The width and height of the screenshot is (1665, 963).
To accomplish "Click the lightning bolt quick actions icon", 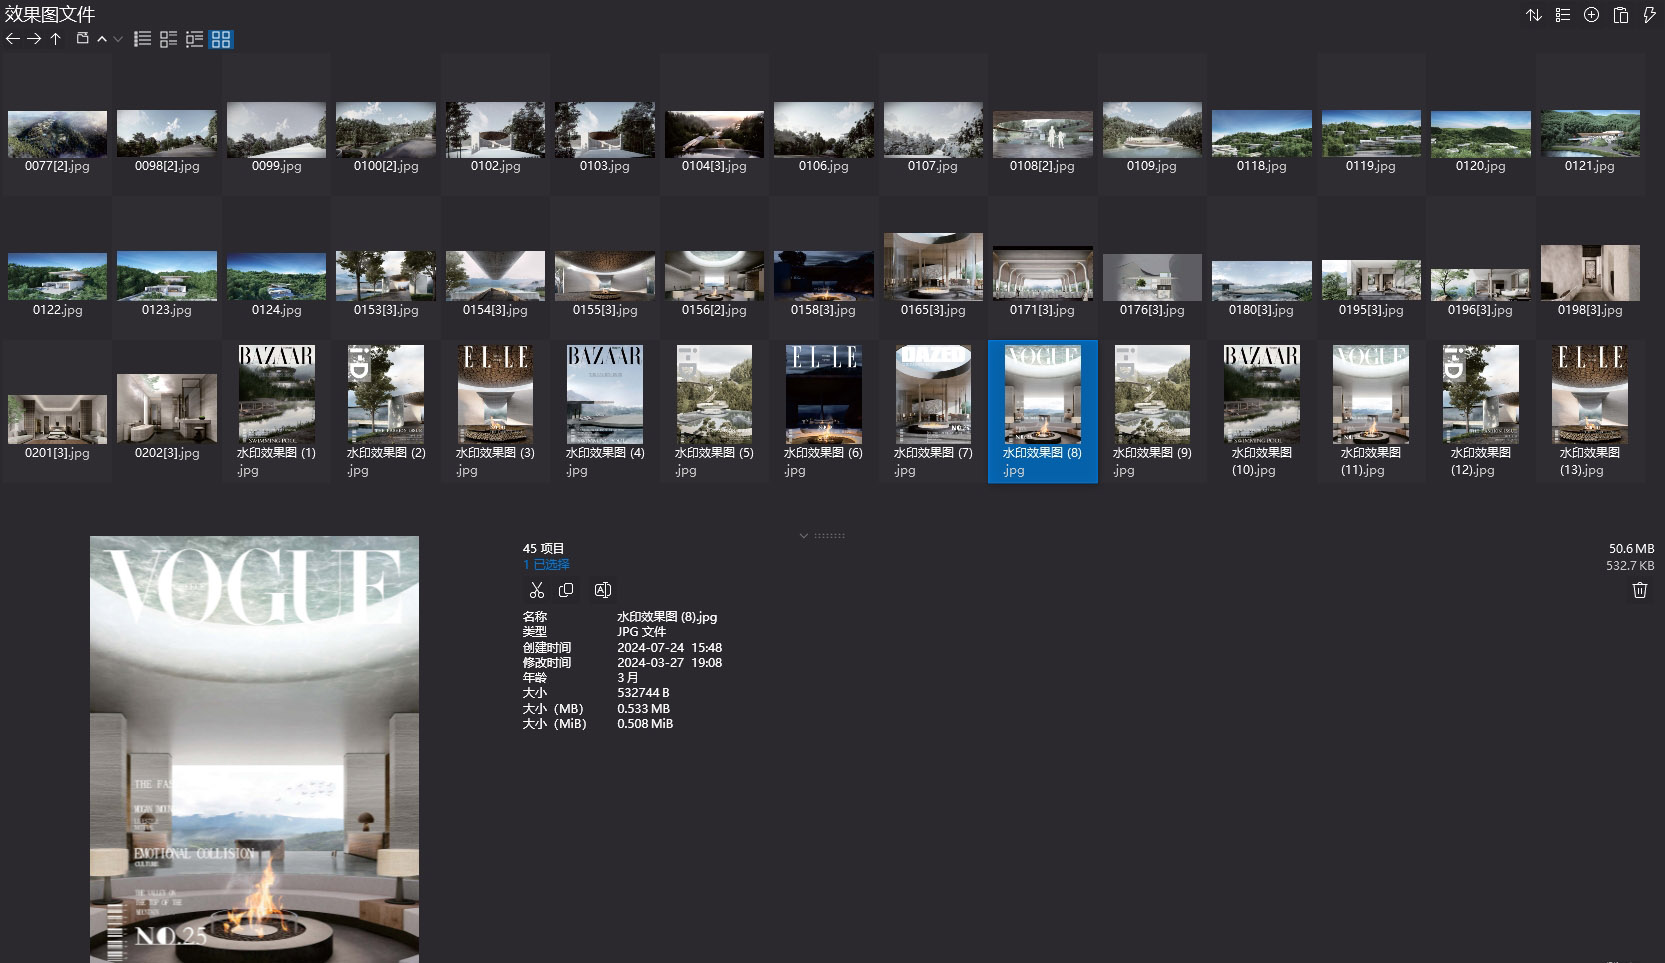I will [1649, 15].
